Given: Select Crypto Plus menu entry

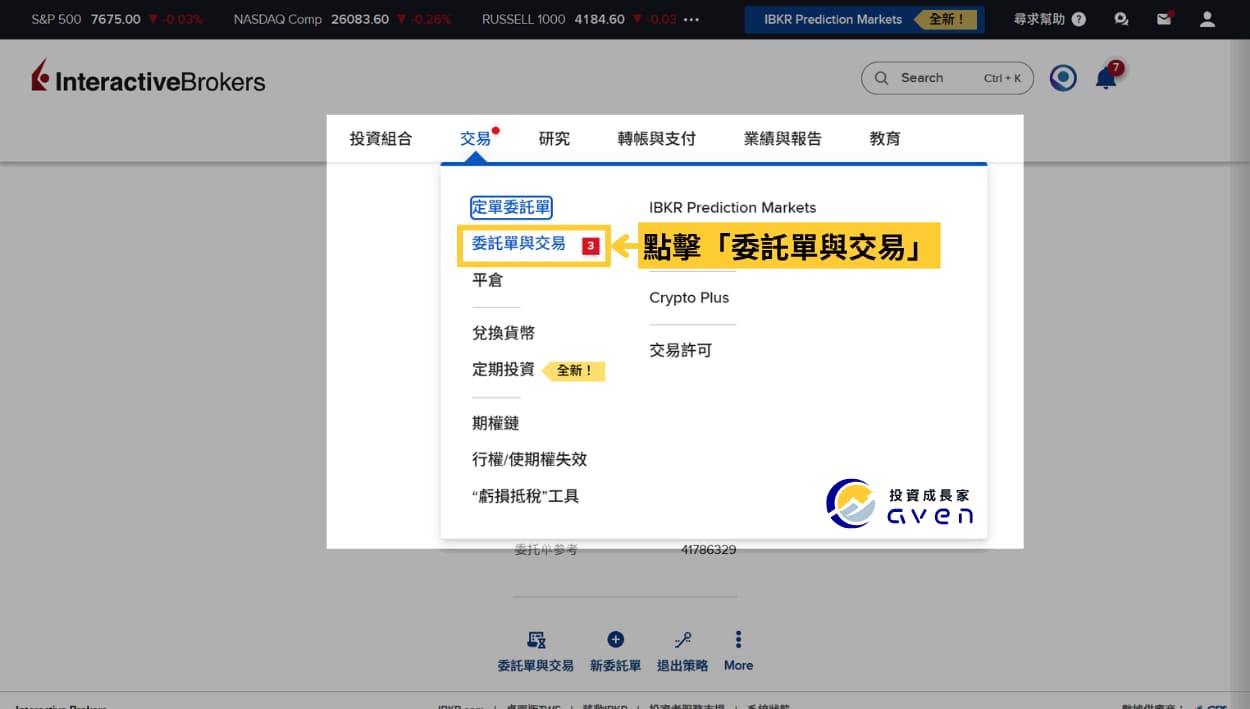Looking at the screenshot, I should click(689, 298).
